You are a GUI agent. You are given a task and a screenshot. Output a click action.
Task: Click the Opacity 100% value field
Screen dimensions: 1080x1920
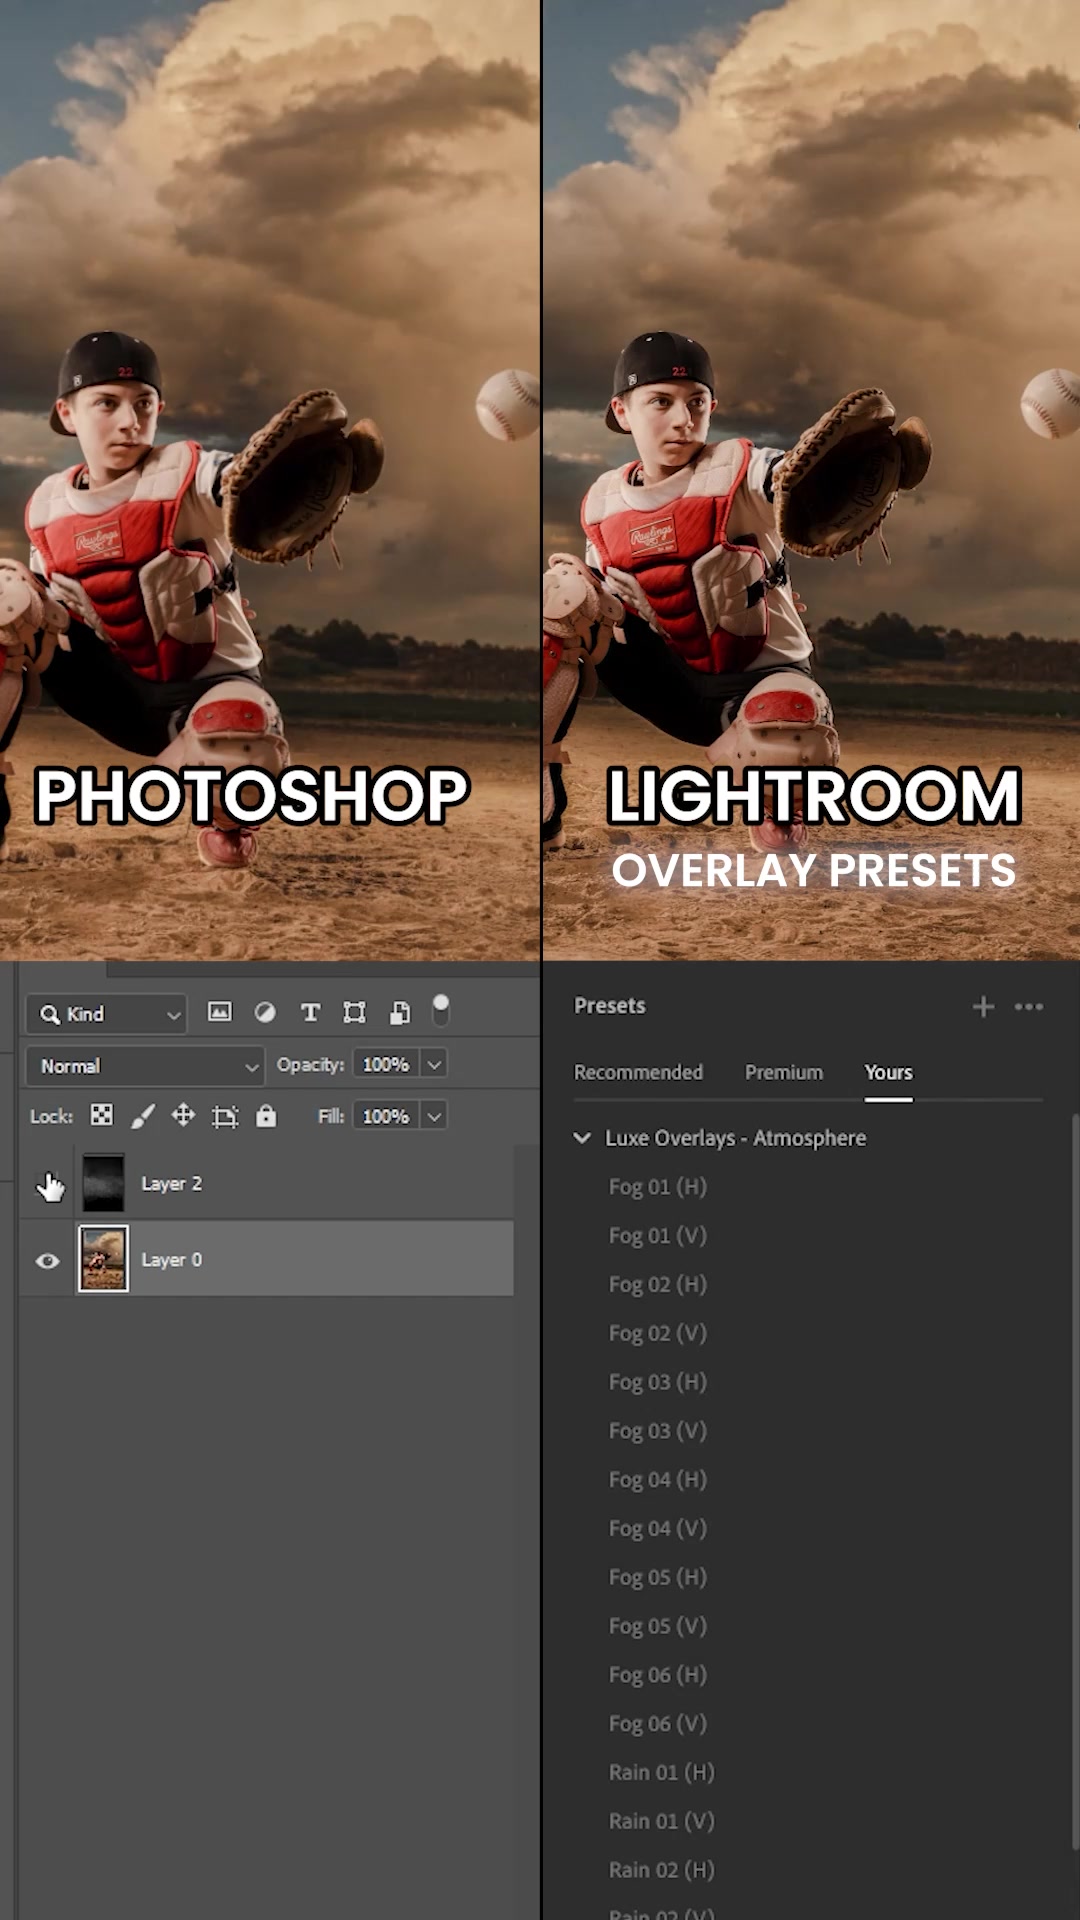point(386,1064)
